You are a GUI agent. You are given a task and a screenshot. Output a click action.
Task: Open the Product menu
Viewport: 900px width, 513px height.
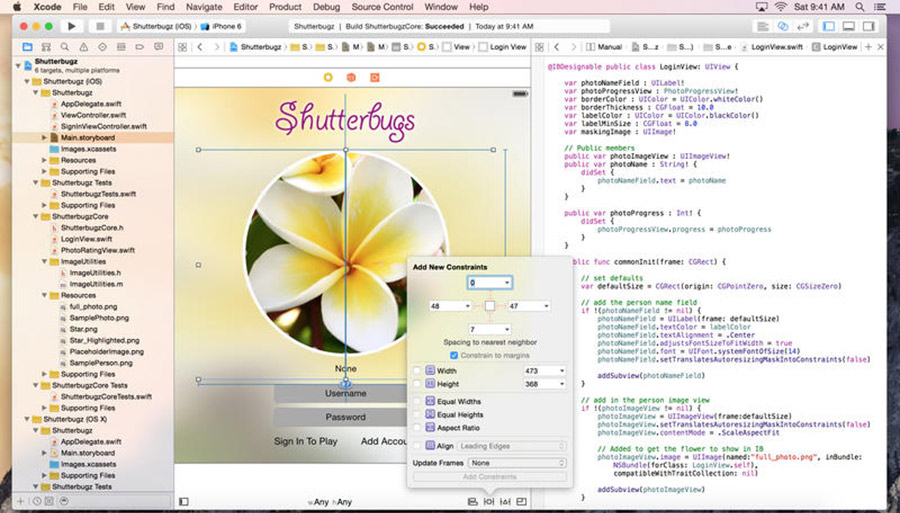(285, 7)
